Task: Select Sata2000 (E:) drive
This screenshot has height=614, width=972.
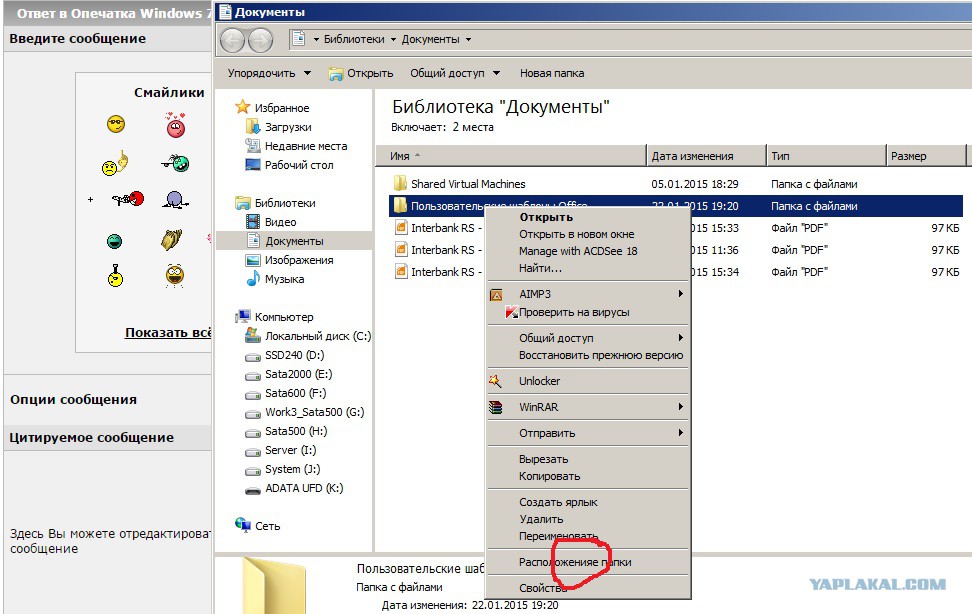Action: click(298, 374)
